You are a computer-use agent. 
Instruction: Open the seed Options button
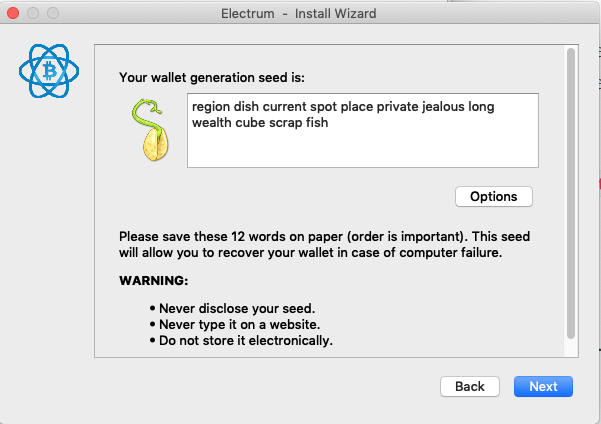click(x=494, y=197)
